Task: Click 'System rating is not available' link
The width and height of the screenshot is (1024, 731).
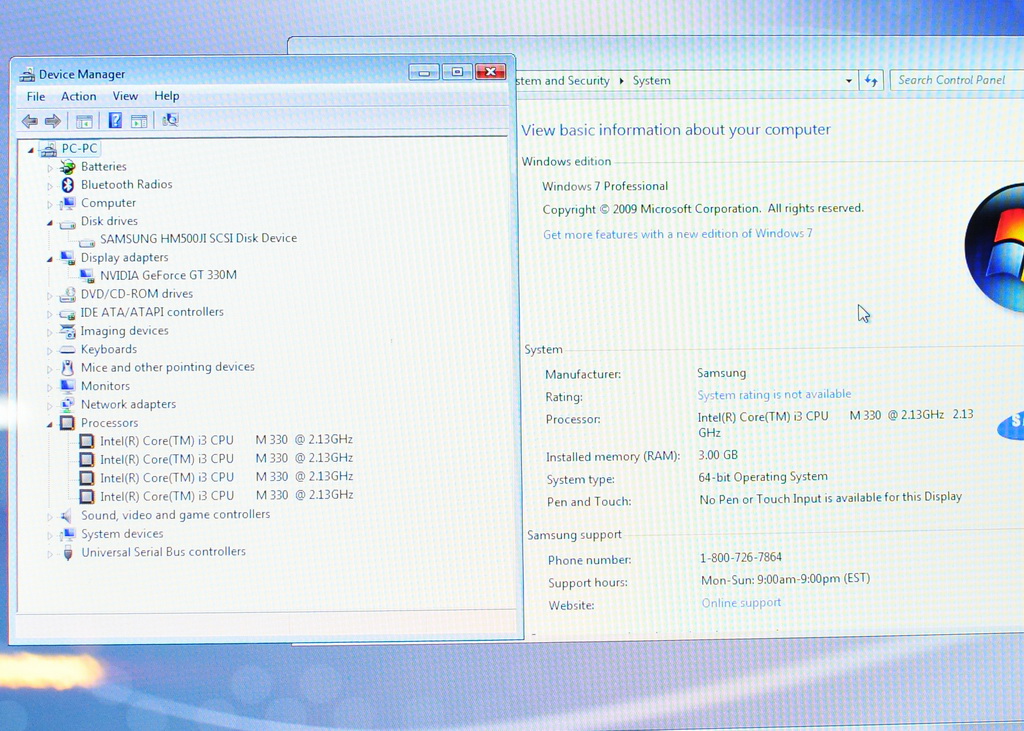Action: (x=774, y=395)
